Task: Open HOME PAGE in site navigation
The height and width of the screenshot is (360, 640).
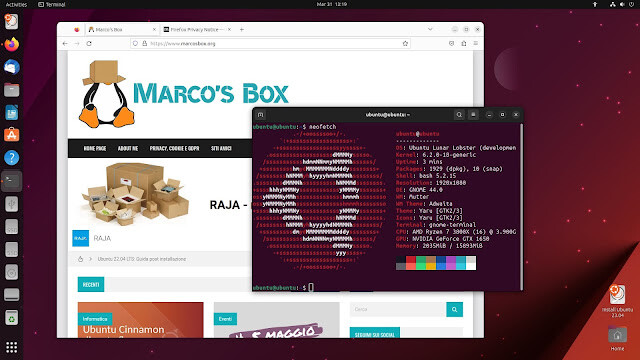Action: (x=95, y=149)
